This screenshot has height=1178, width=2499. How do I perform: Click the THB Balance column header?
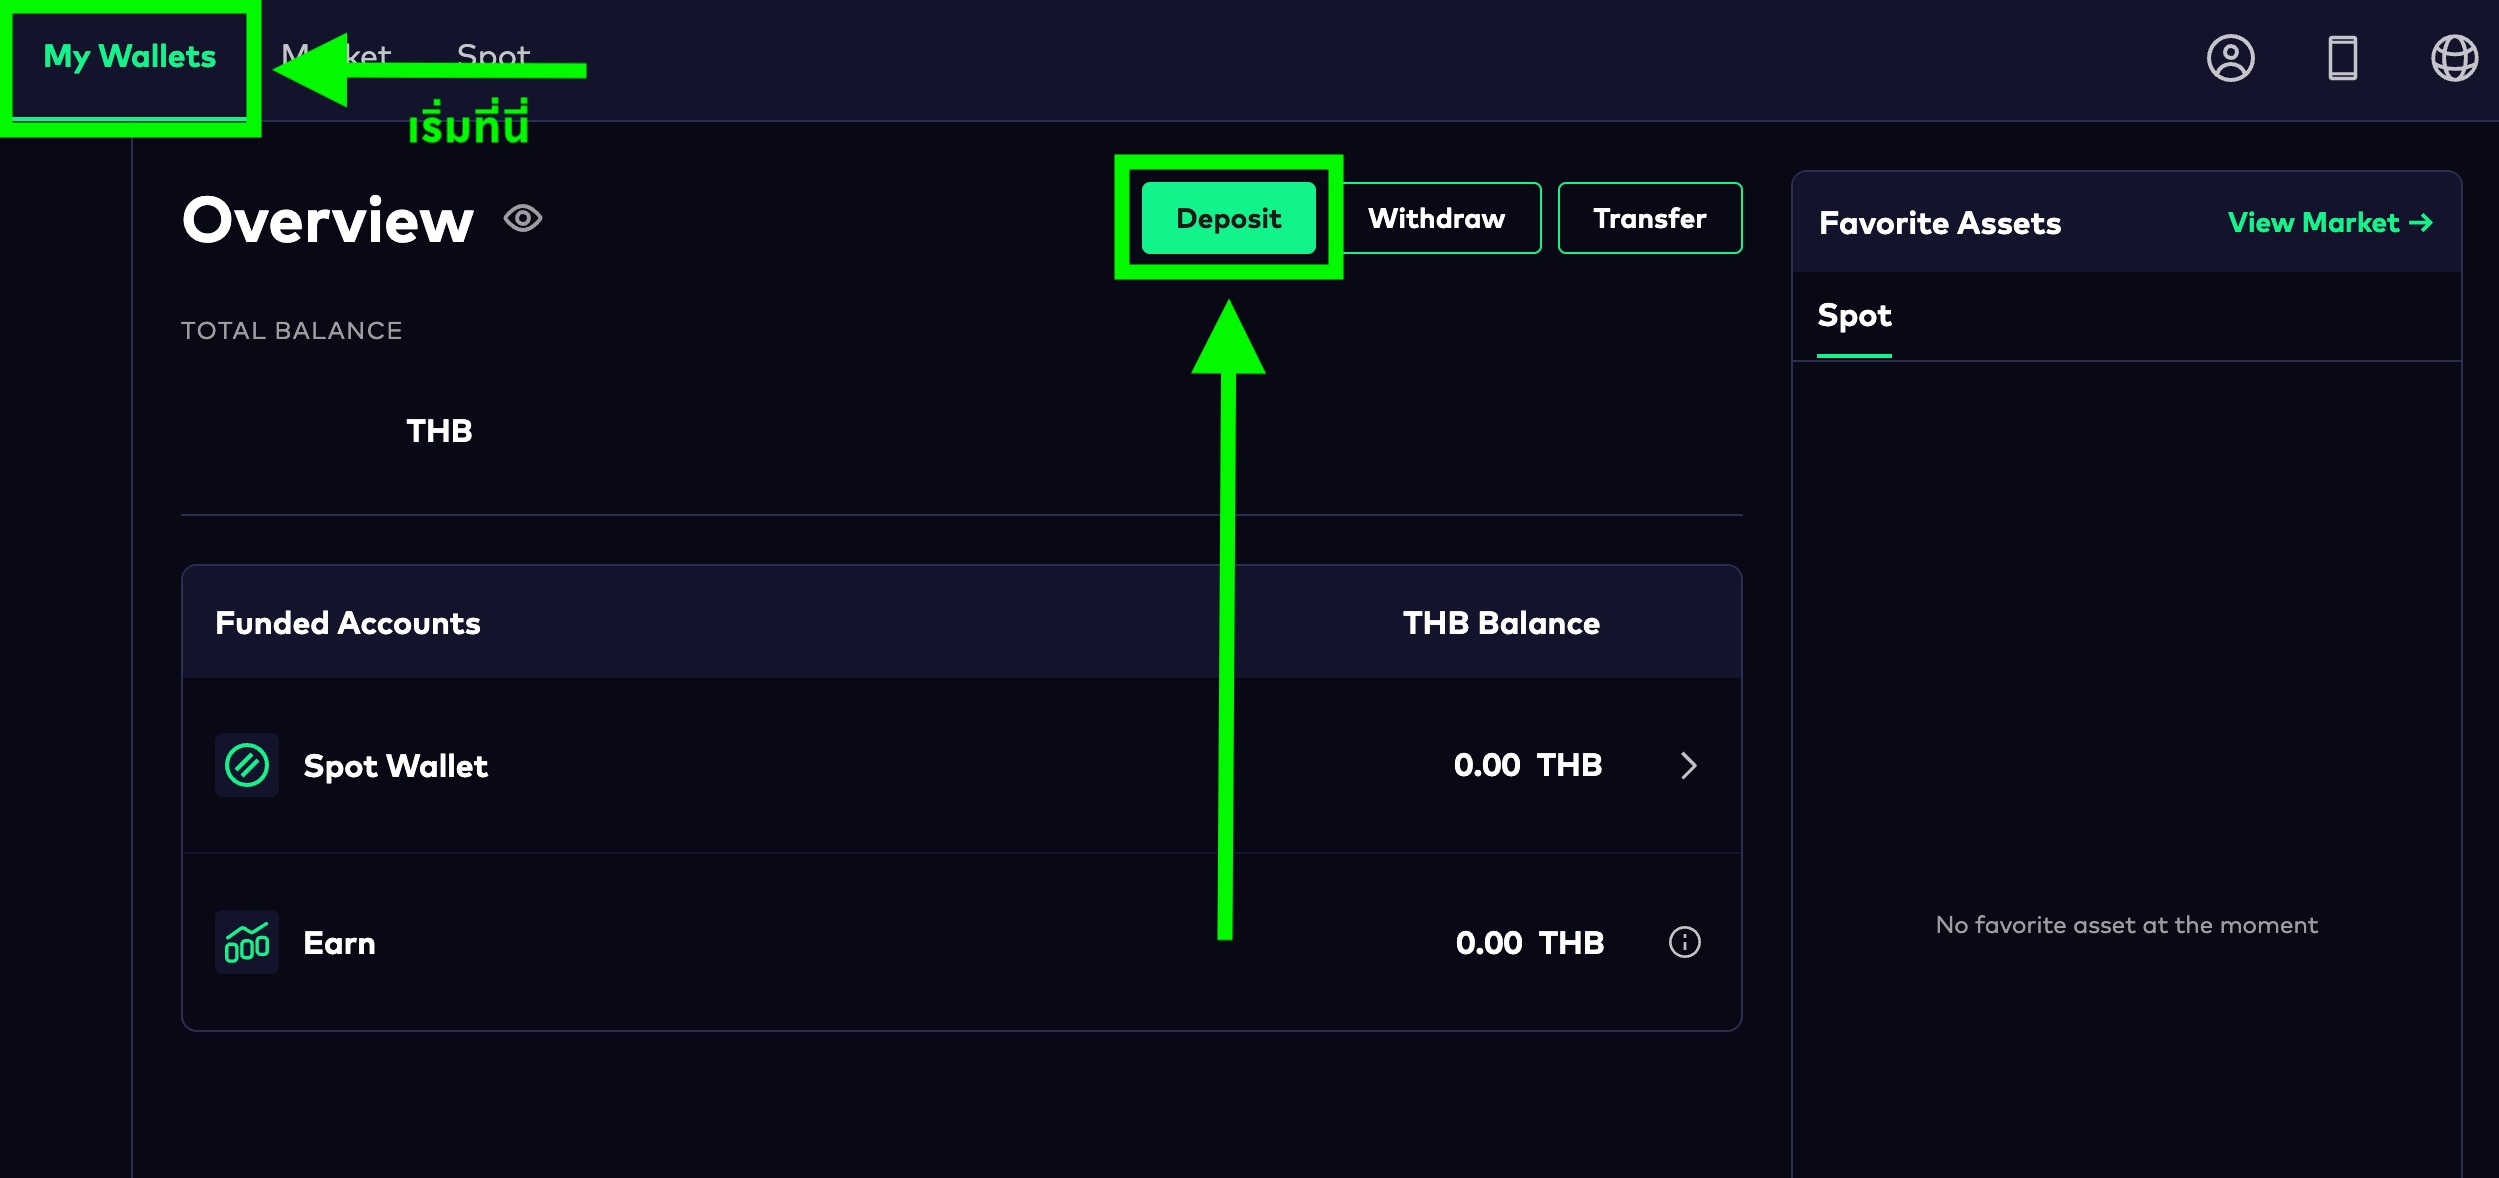[1500, 623]
